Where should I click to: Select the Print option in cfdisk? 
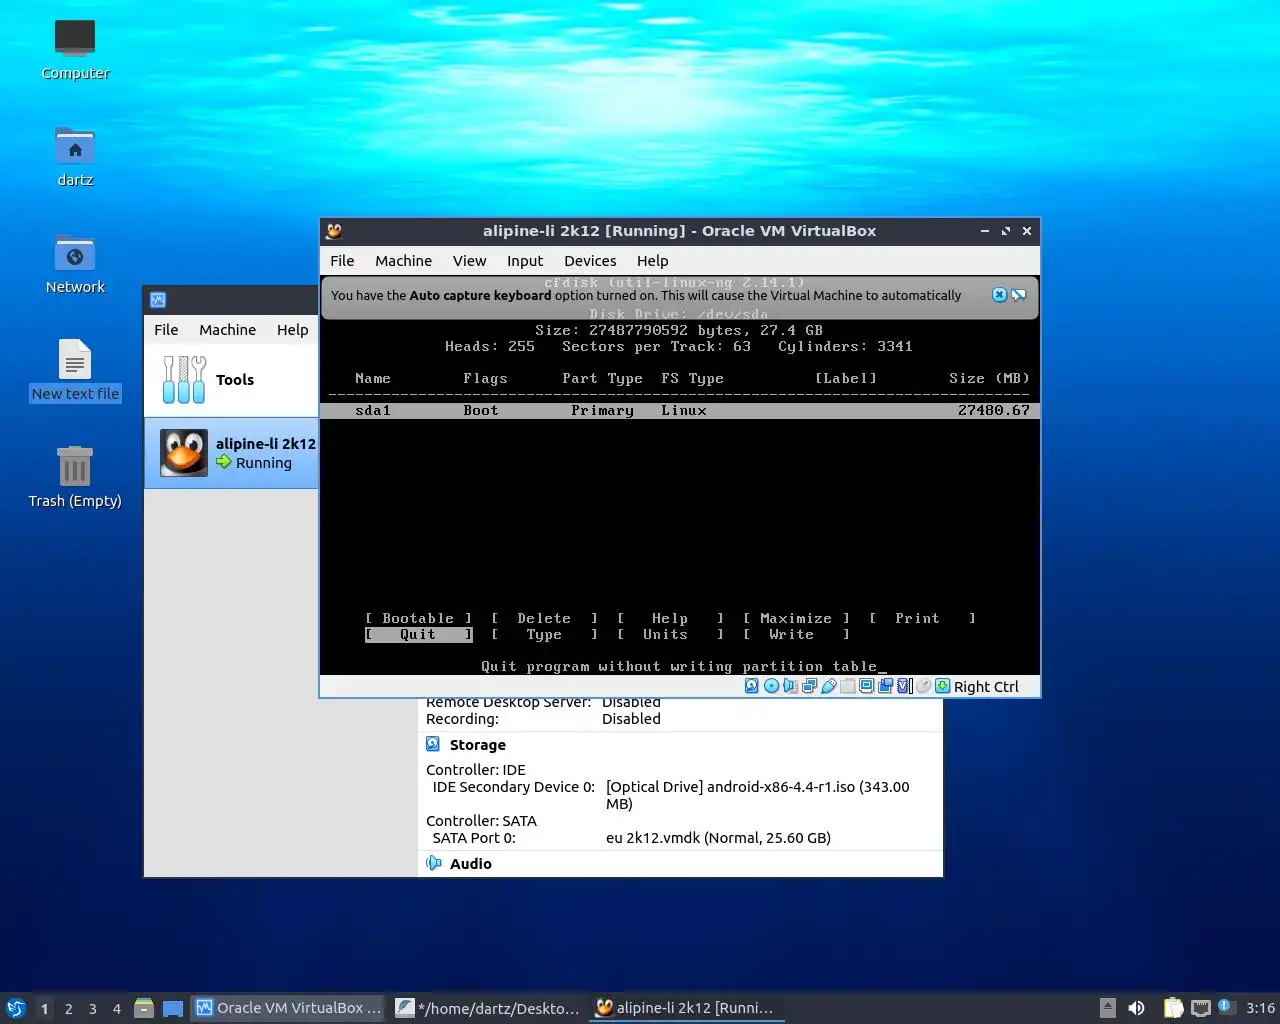(922, 619)
